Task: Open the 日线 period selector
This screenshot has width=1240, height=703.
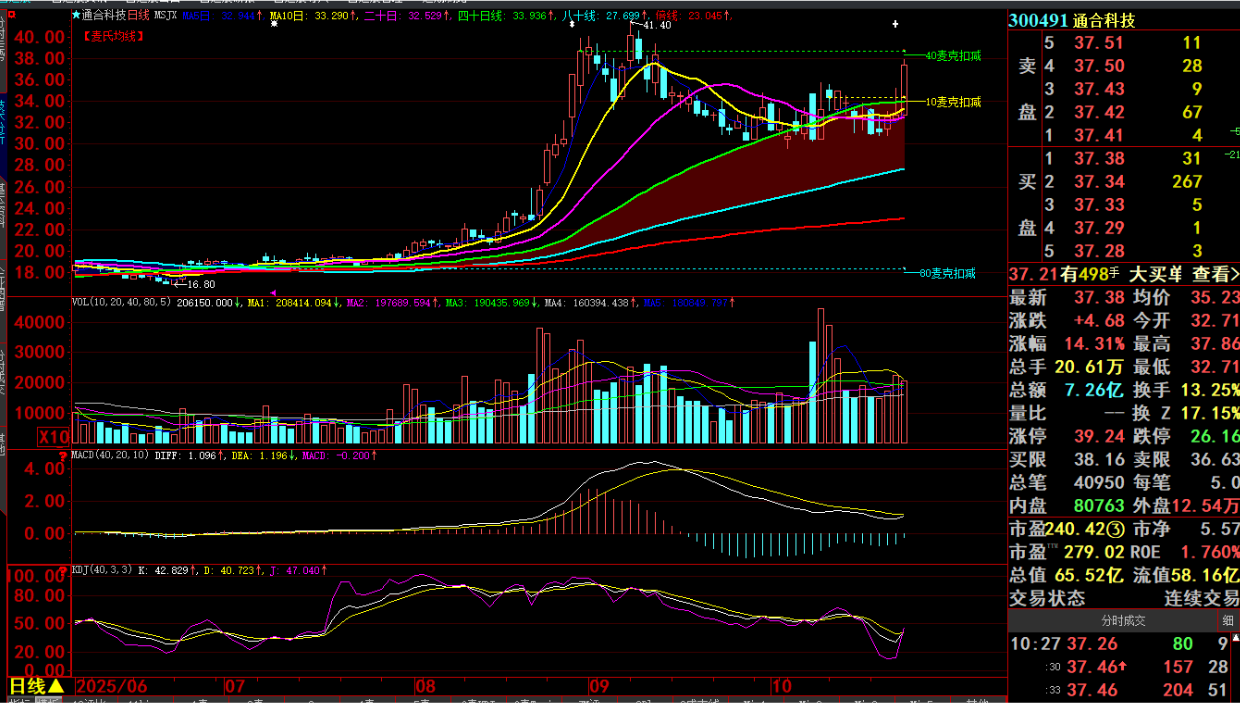Action: [36, 686]
